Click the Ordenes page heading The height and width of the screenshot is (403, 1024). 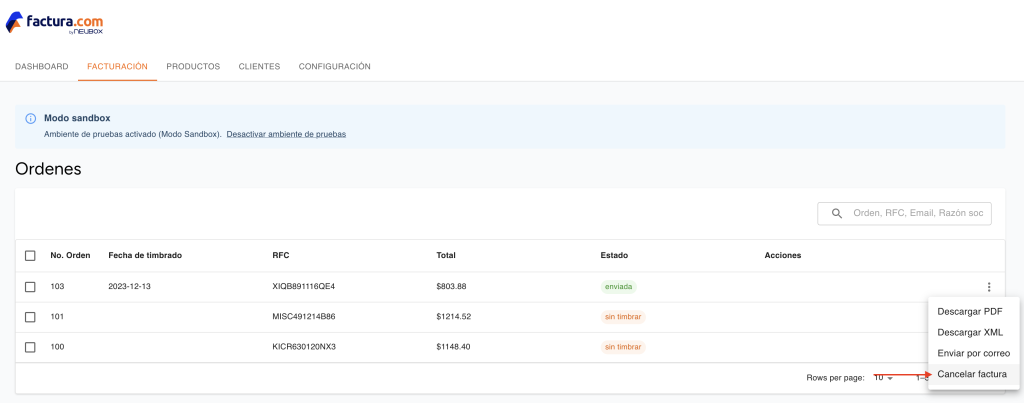pos(48,169)
